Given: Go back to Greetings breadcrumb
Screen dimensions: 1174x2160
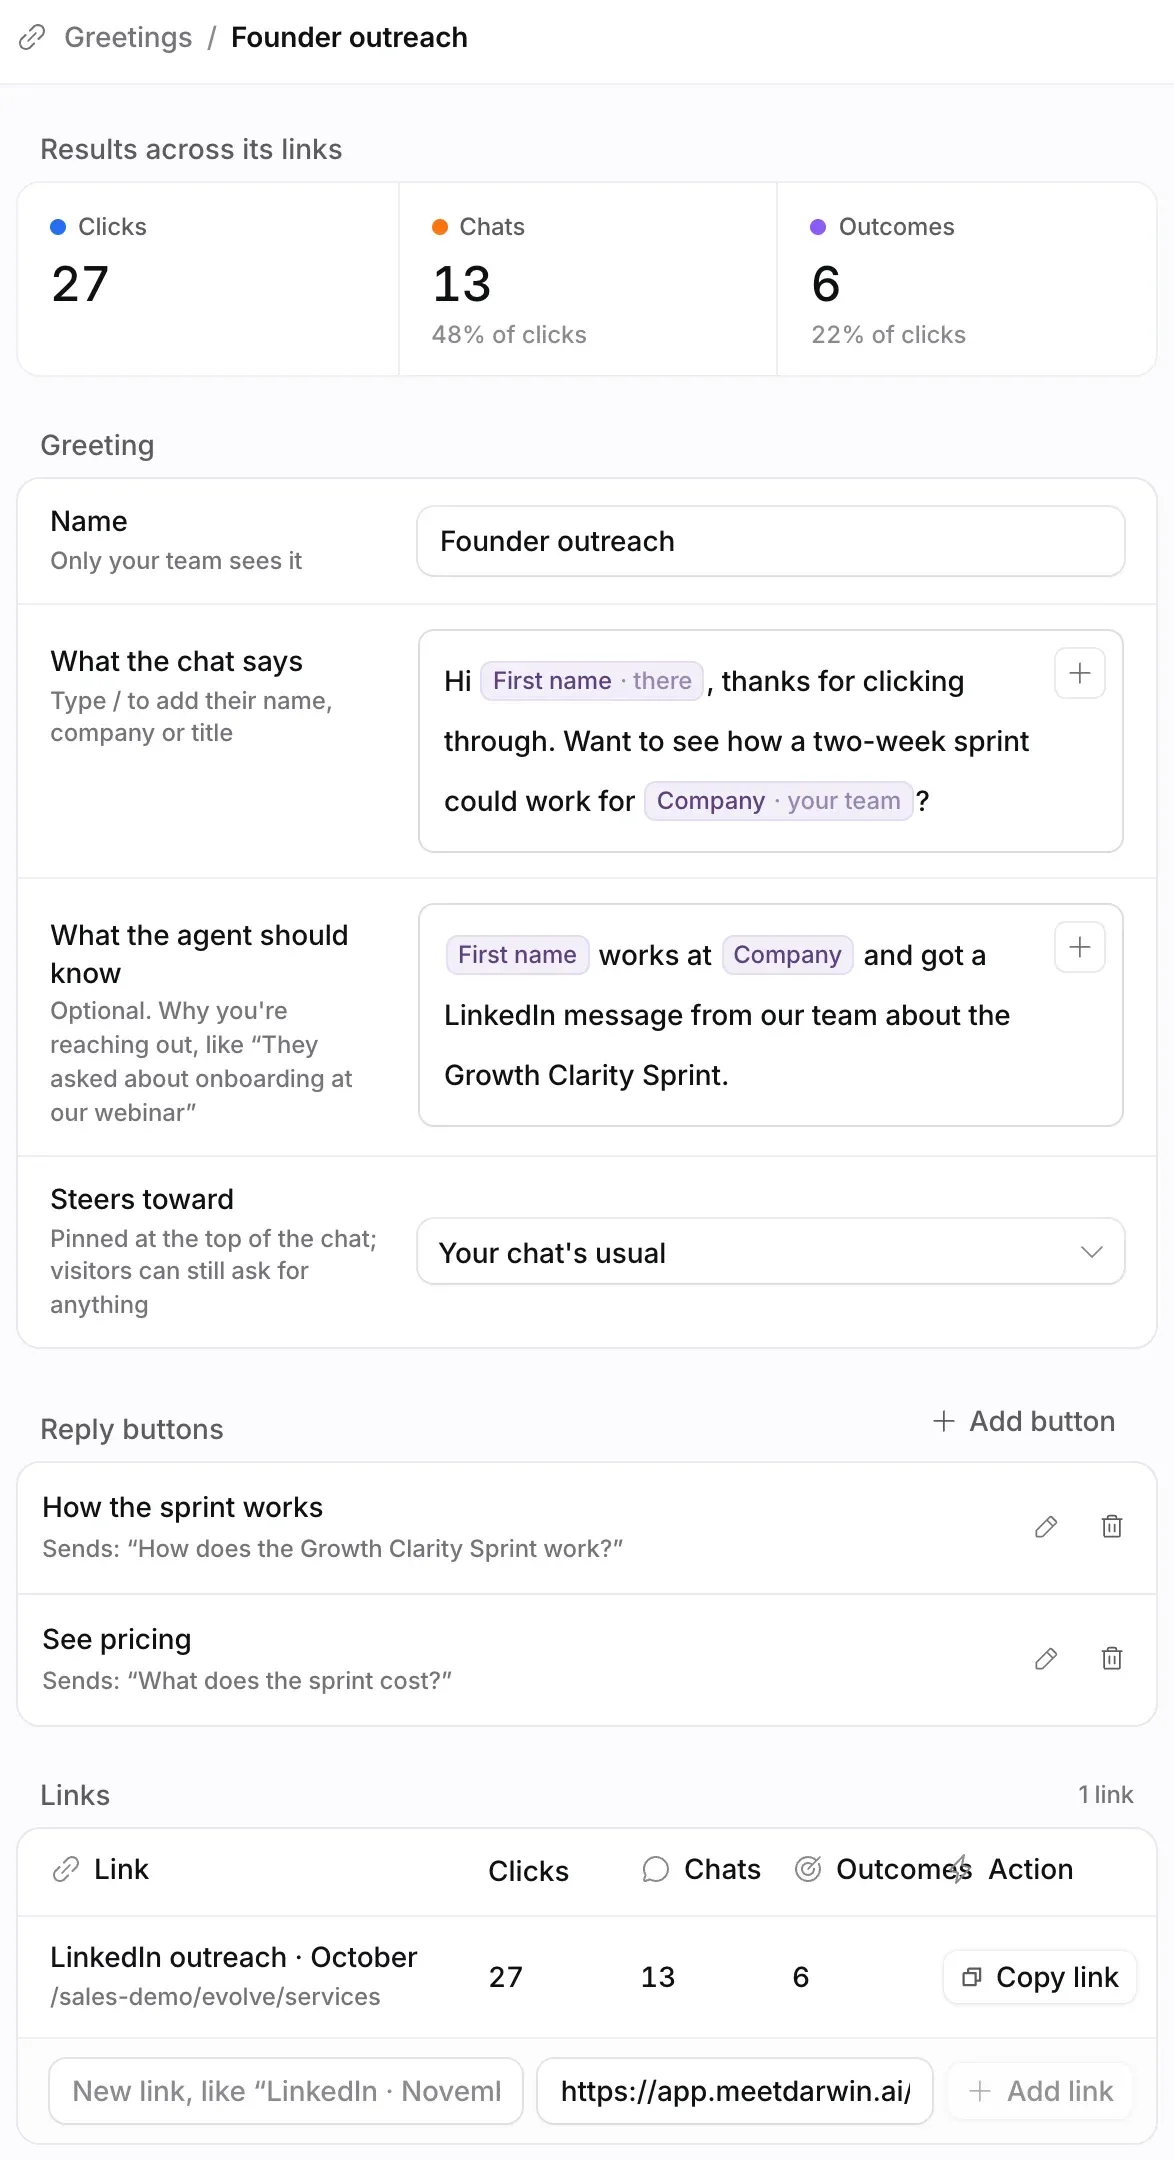Looking at the screenshot, I should tap(128, 37).
